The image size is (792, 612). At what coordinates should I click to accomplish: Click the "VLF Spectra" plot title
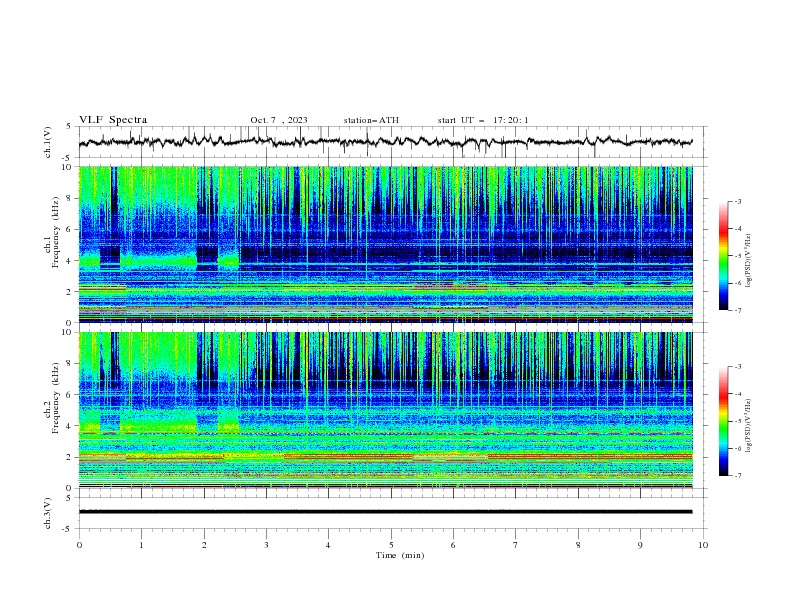click(x=113, y=120)
